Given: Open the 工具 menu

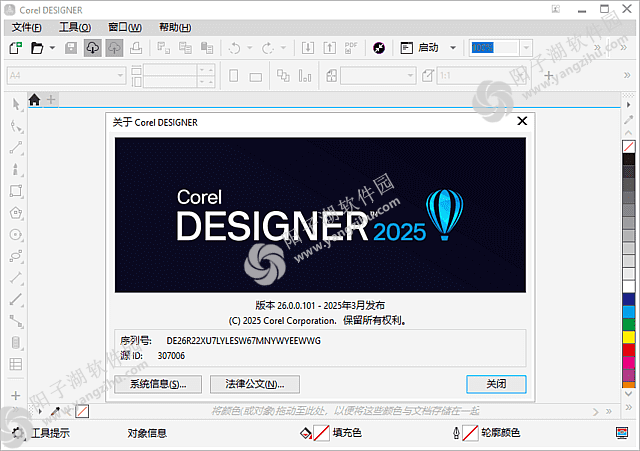Looking at the screenshot, I should (x=75, y=27).
